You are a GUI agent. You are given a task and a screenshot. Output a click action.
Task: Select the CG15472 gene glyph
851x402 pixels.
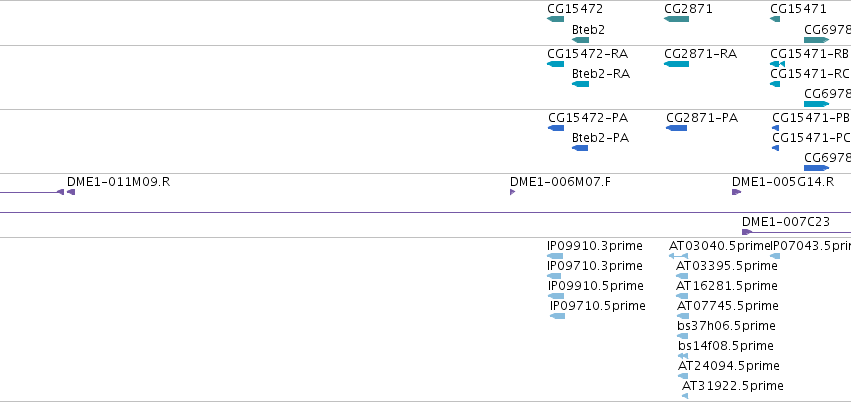coord(556,19)
